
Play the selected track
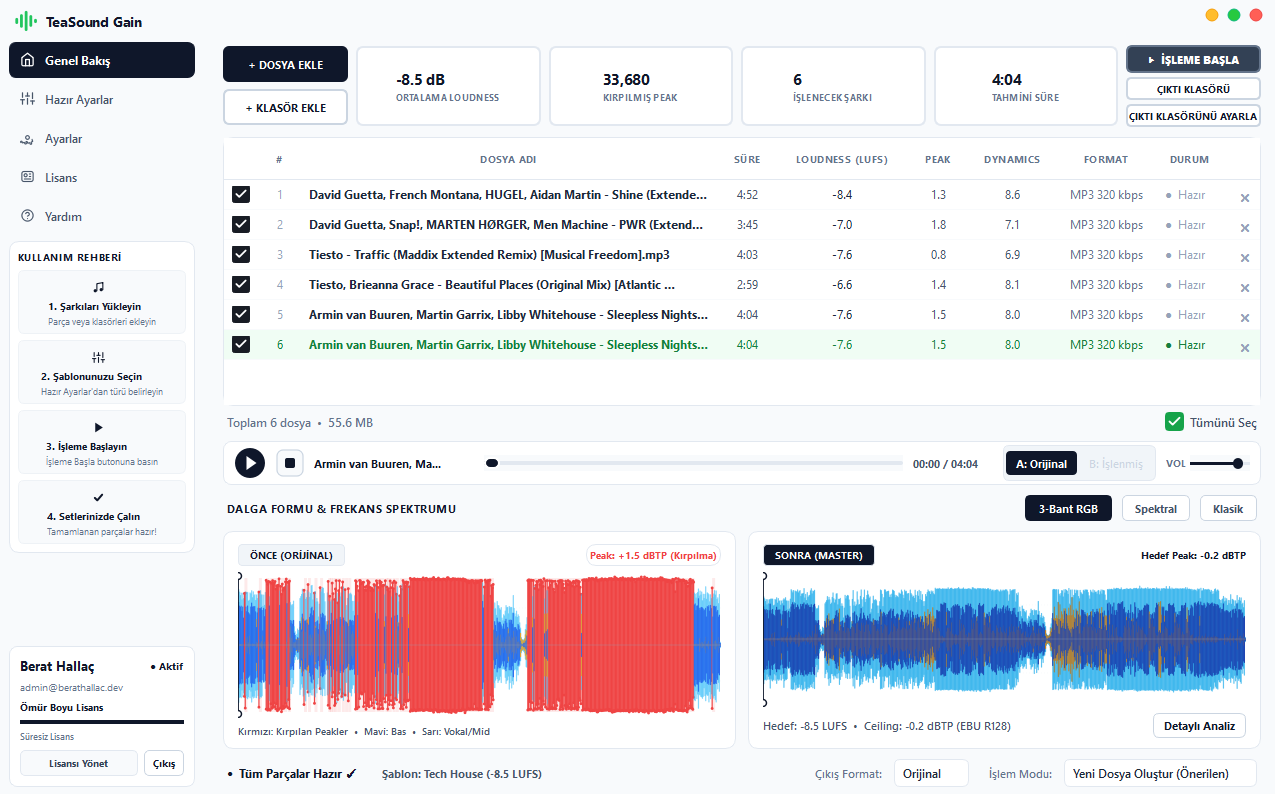(249, 463)
